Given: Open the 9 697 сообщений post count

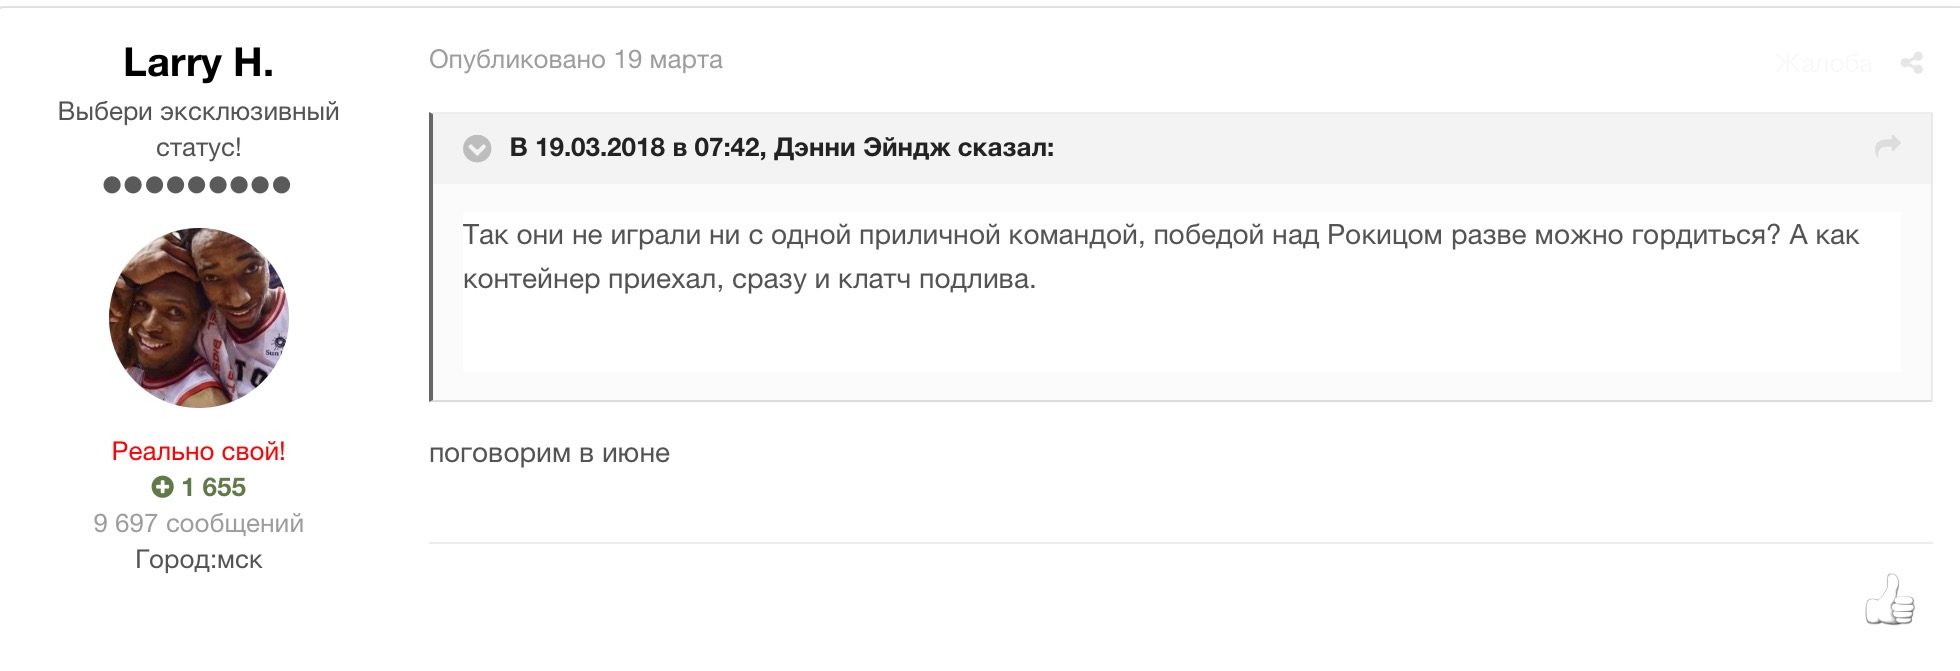Looking at the screenshot, I should pos(198,523).
